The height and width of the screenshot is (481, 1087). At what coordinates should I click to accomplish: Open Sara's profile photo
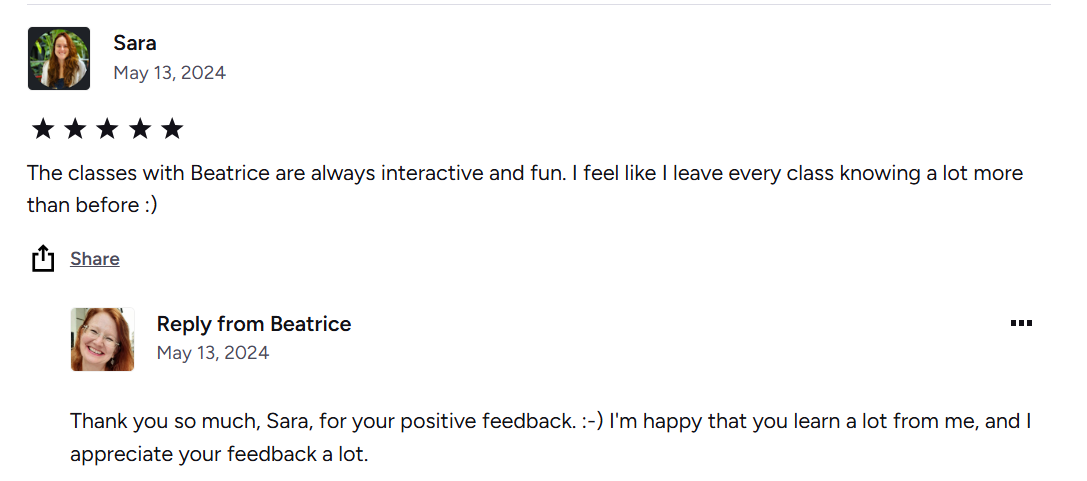[x=59, y=58]
